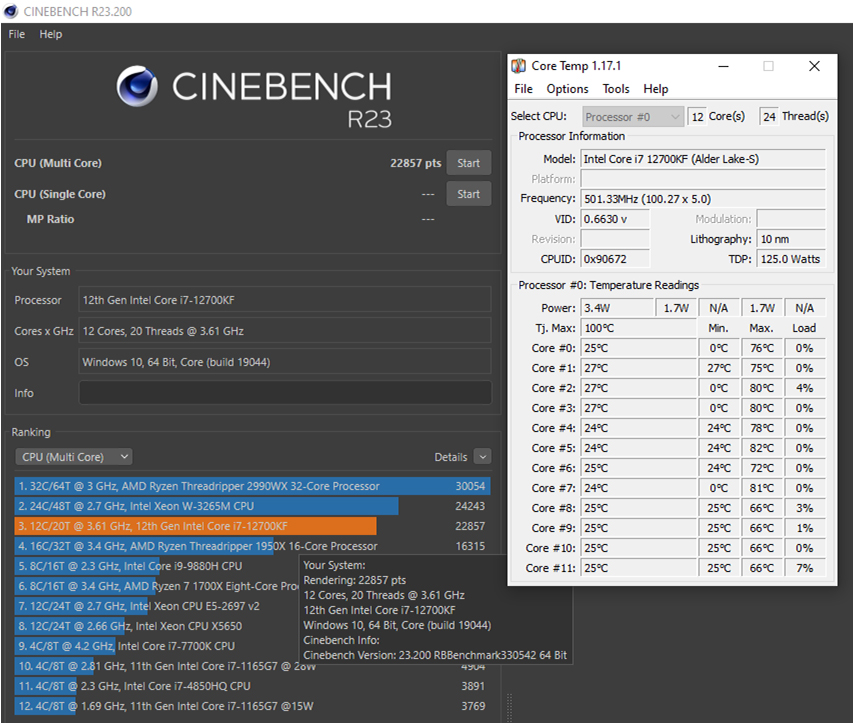Click the VID value 0.6630 v
This screenshot has width=853, height=723.
coord(615,219)
